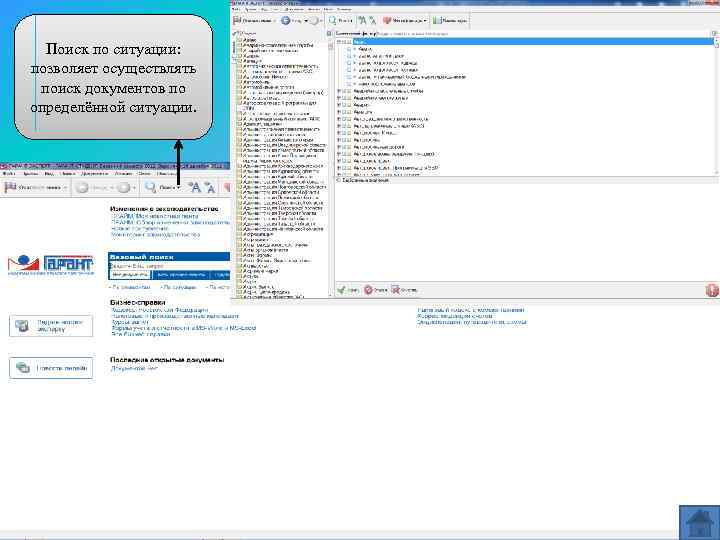Open the Документы menu in main Garant window
This screenshot has width=720, height=540.
click(x=94, y=174)
